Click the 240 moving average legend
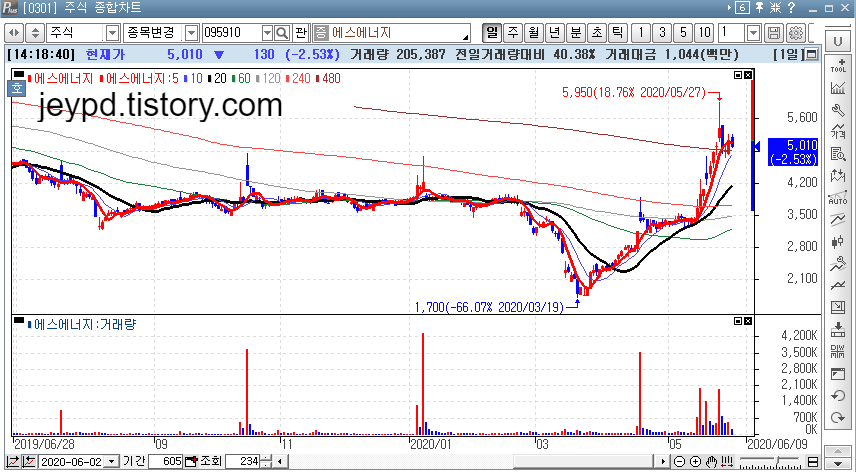This screenshot has height=472, width=856. 298,79
